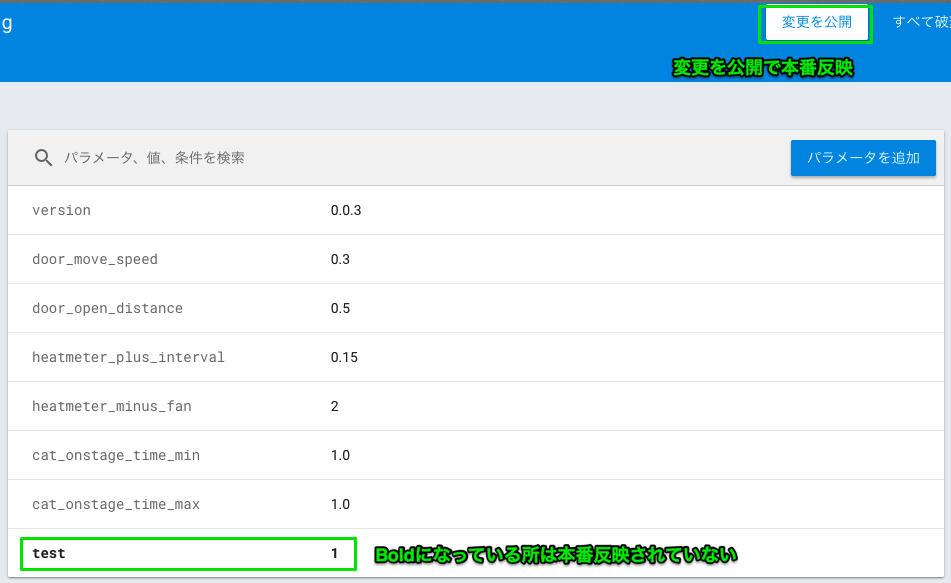Select the cat_onstage_time_max value 1.0
The width and height of the screenshot is (951, 583).
point(340,505)
